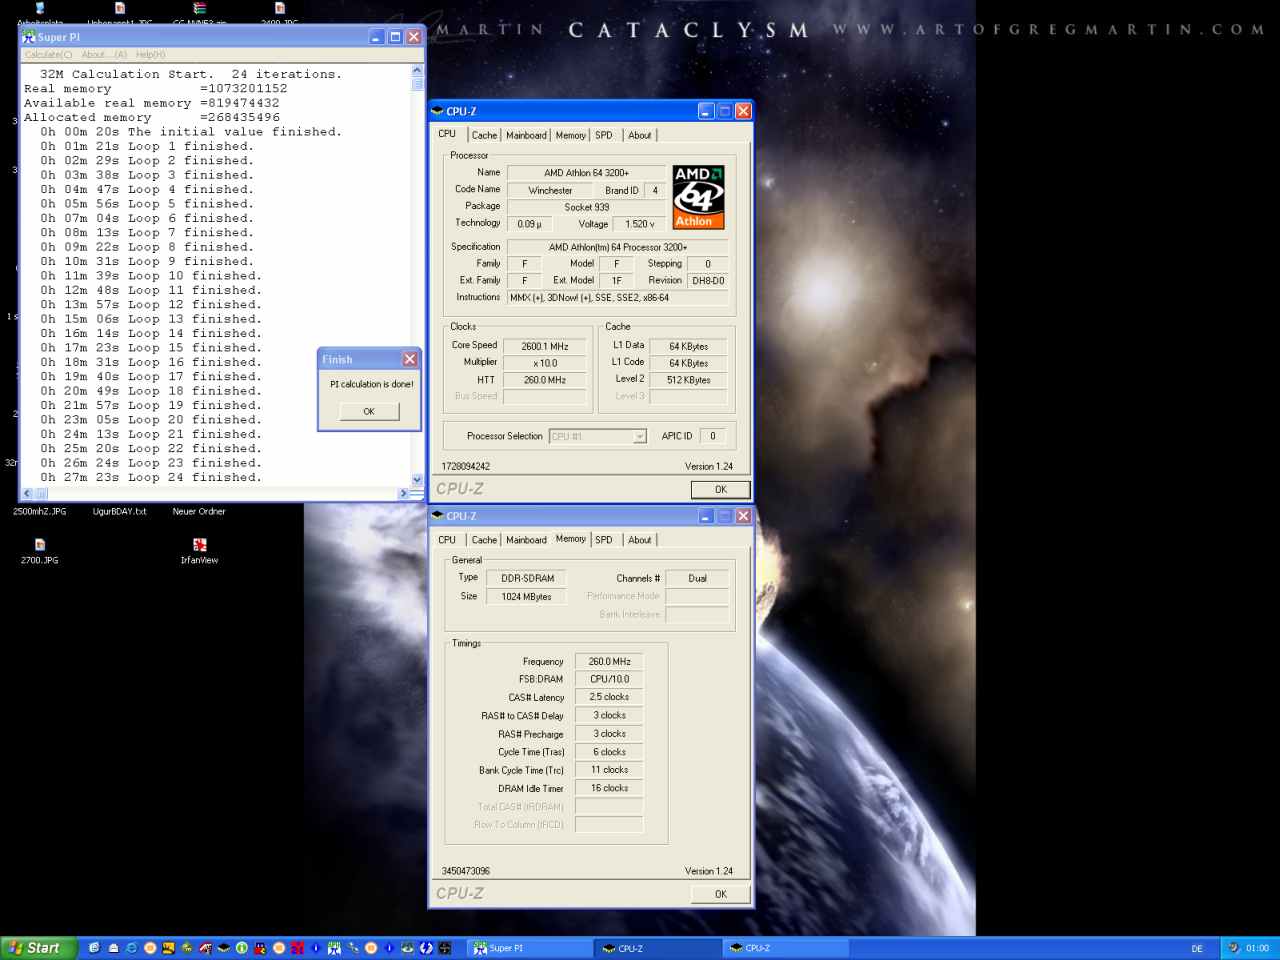Screen dimensions: 1280x960
Task: Launch Internet Explorer from quick launch
Action: [131, 948]
